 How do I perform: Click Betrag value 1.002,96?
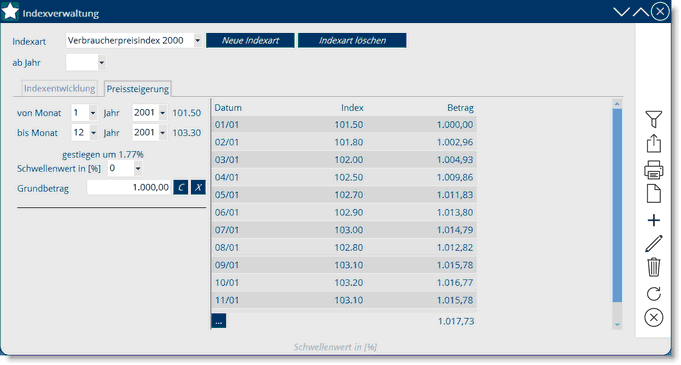pos(455,142)
